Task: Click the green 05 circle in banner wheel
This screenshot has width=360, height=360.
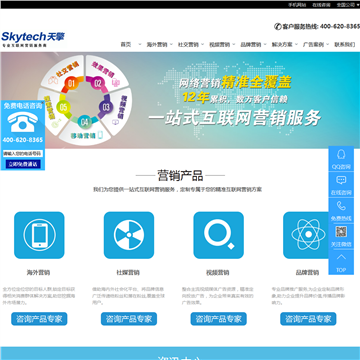Action: coord(63,107)
